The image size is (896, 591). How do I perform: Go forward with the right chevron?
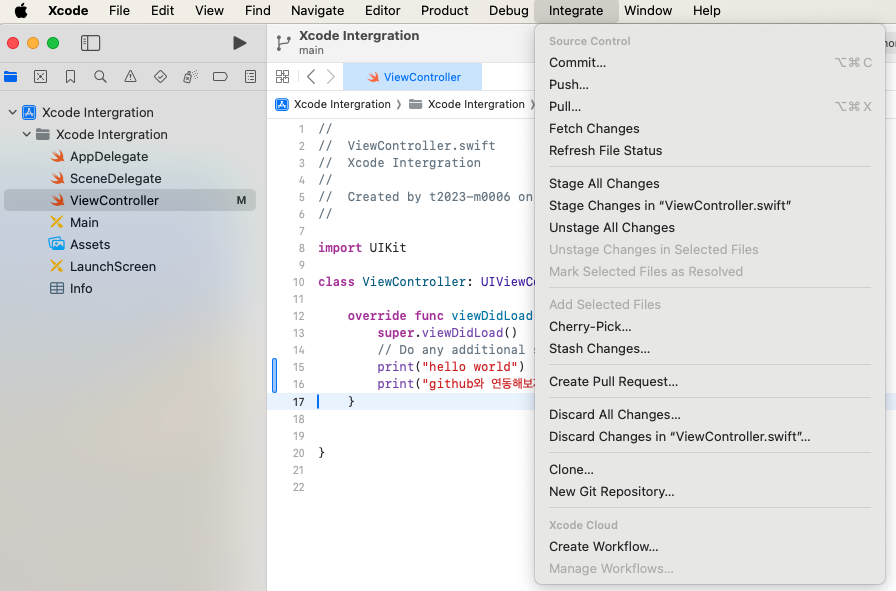[330, 77]
